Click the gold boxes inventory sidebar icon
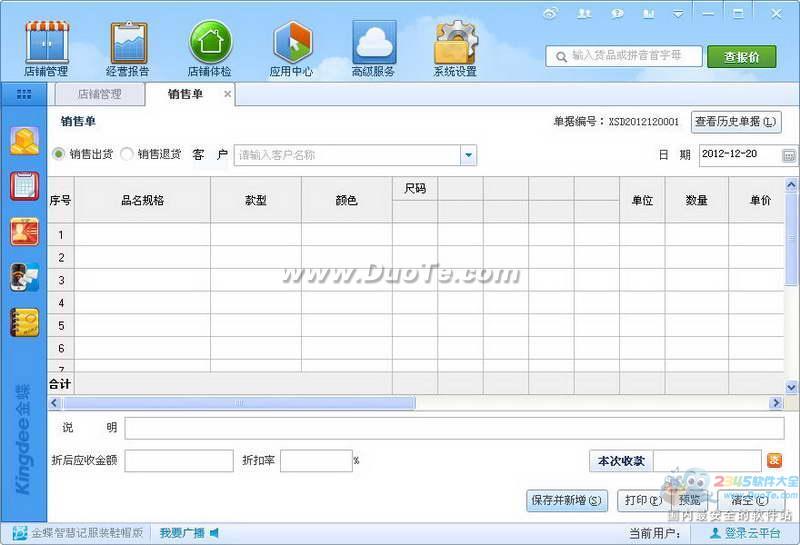This screenshot has width=800, height=545. [x=24, y=141]
